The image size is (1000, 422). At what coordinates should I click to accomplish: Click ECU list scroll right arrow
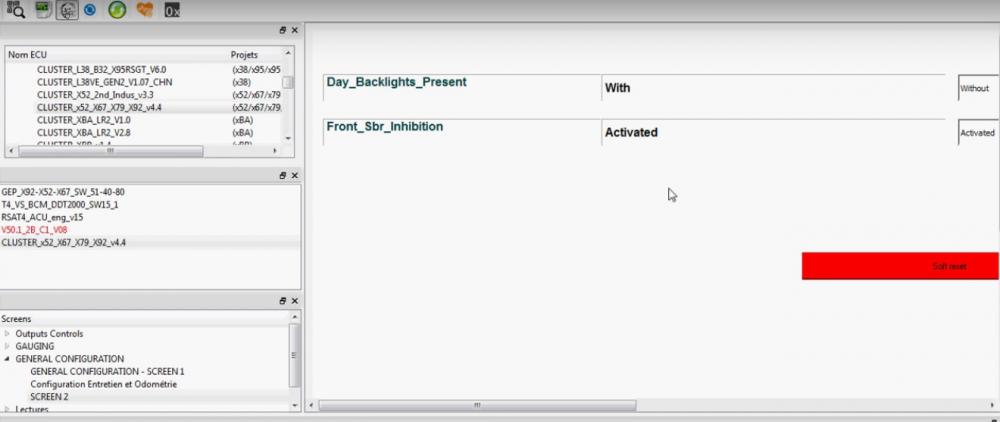click(x=275, y=151)
